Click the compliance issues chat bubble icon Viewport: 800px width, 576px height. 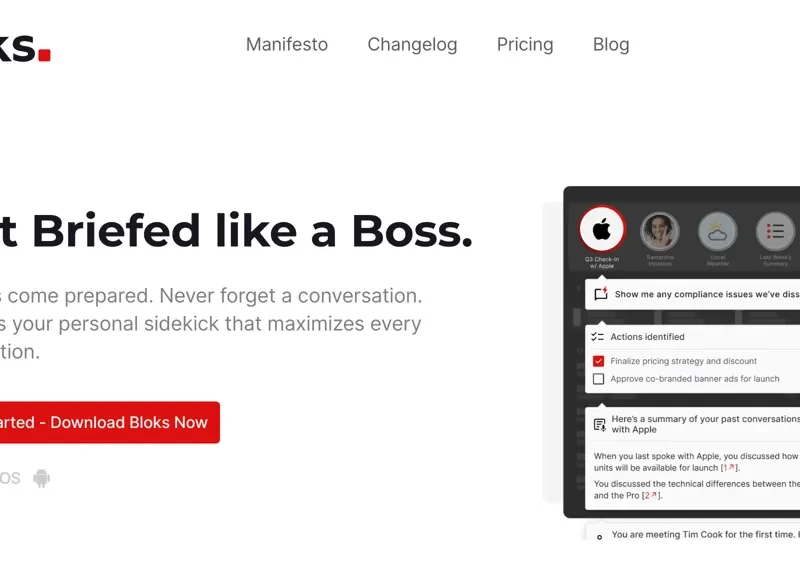[600, 294]
